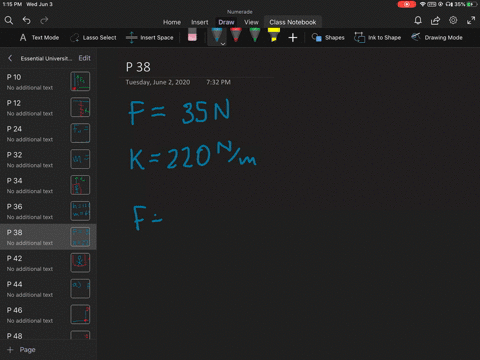The height and width of the screenshot is (360, 480).
Task: Add a new pen with plus icon
Action: (293, 37)
